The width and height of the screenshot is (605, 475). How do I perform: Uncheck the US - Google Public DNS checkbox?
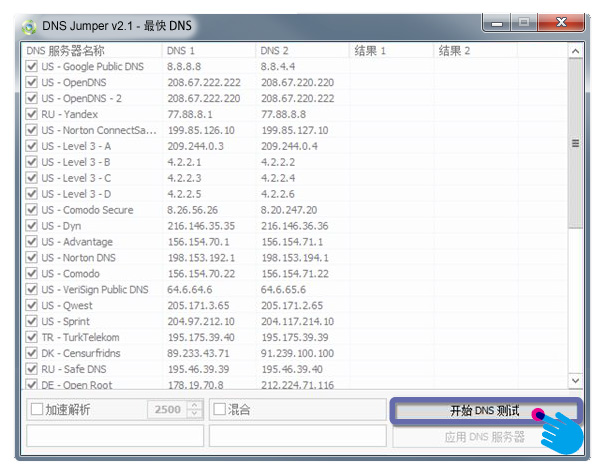click(32, 66)
